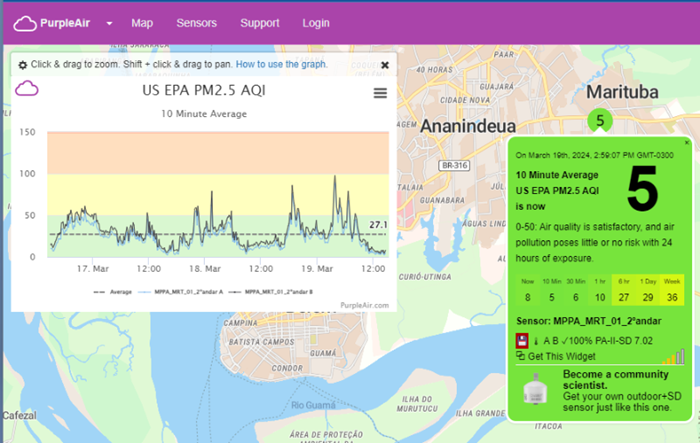Click the PurpleAir.com chart credit link

pos(364,305)
